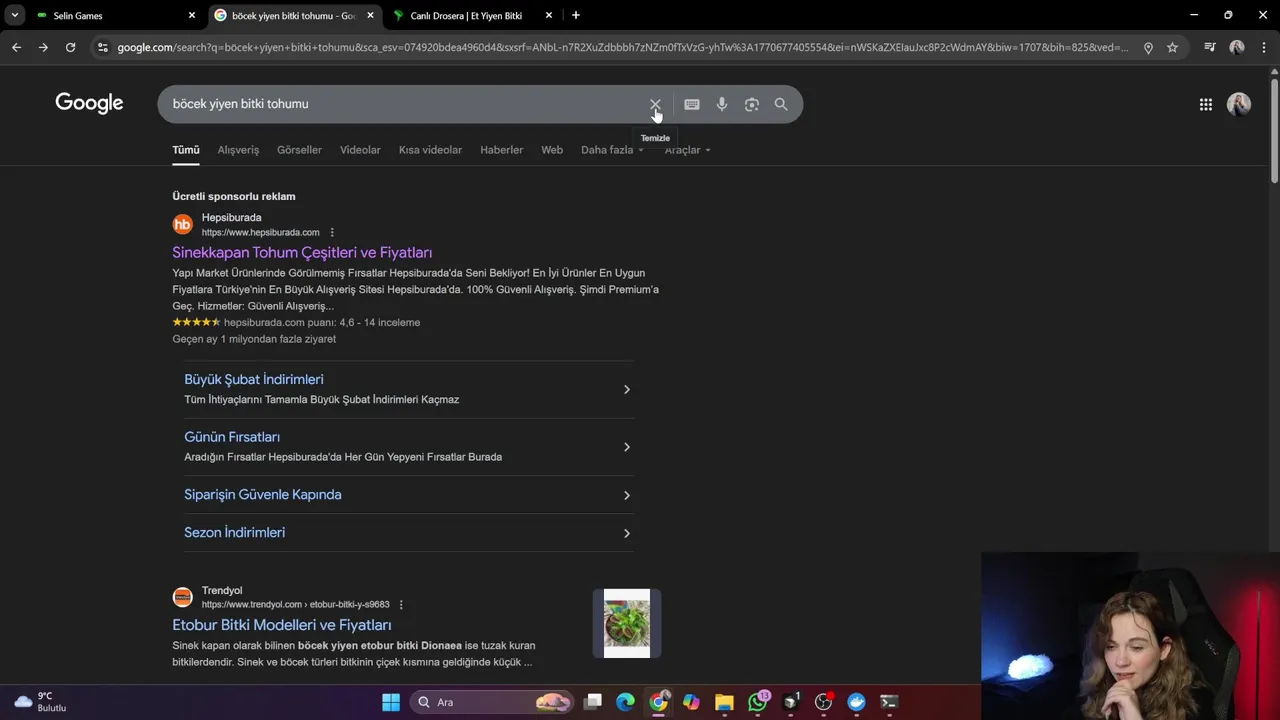Viewport: 1280px width, 720px height.
Task: Select the Kısa videolar results tab
Action: 430,150
